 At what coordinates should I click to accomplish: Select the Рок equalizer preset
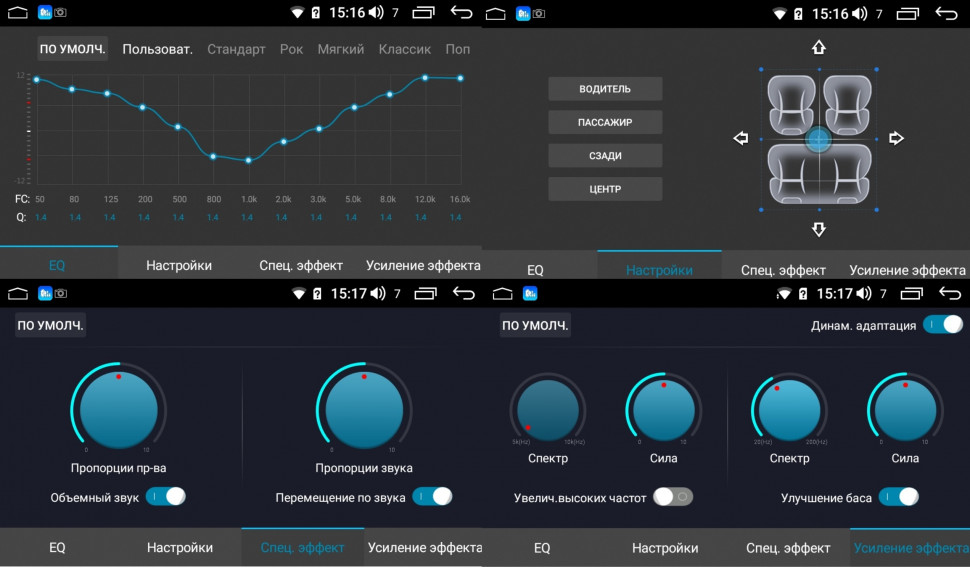click(x=291, y=49)
